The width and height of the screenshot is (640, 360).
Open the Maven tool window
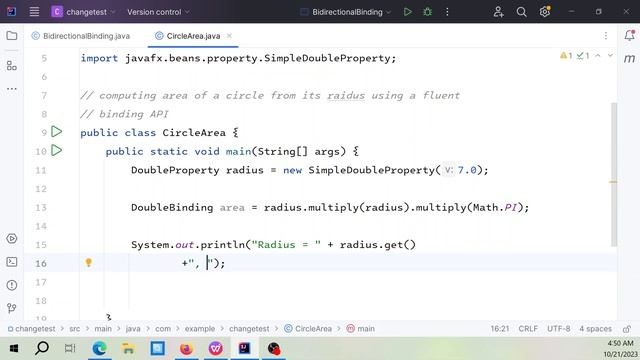coord(629,59)
